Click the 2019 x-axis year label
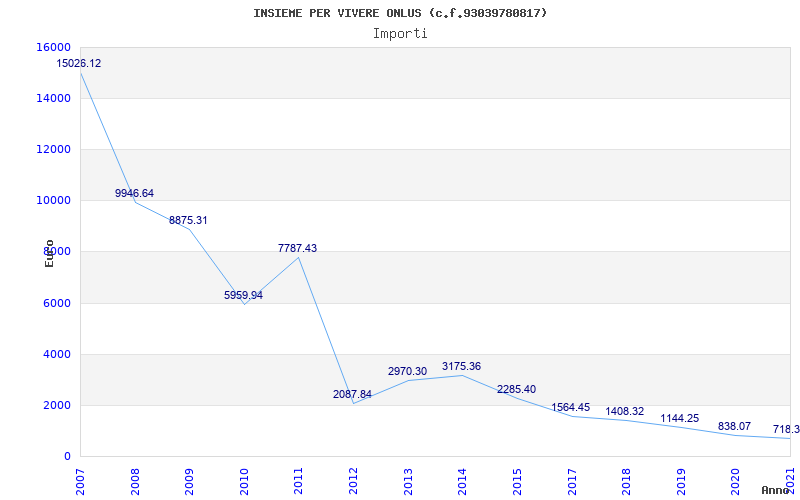Screen dimensions: 800x500 [x=681, y=481]
